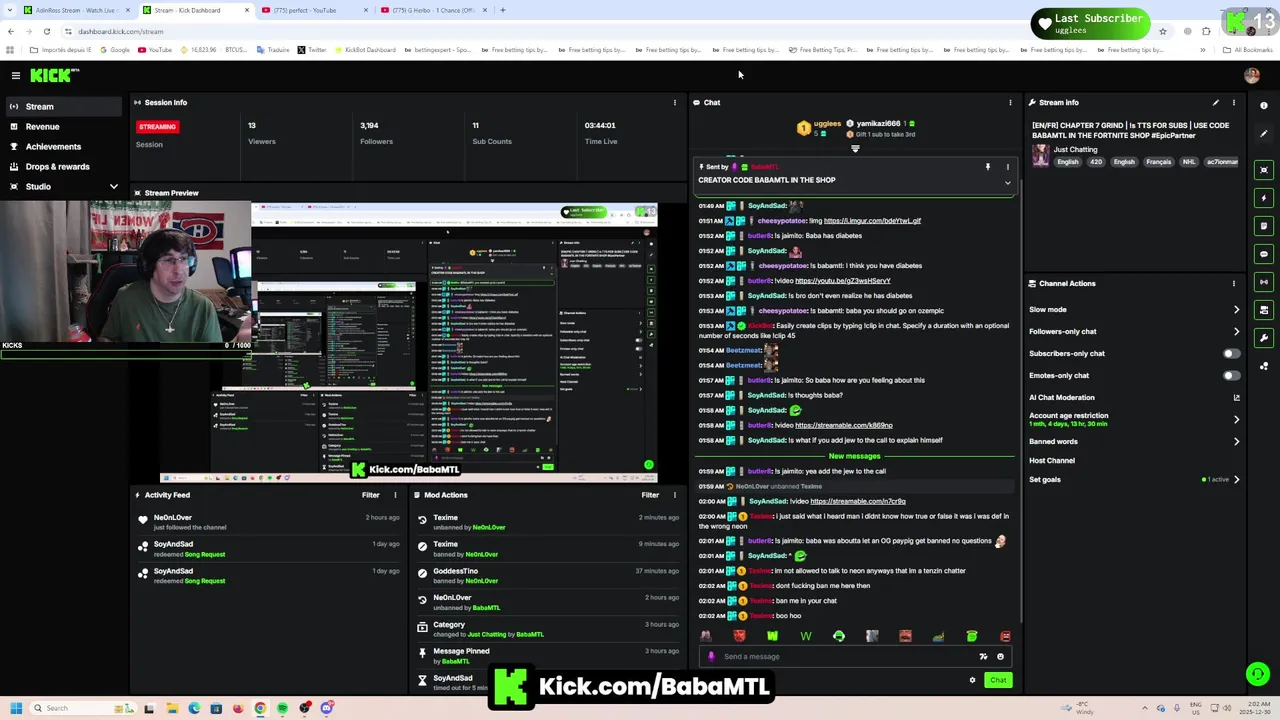Open the system clock in taskbar

1255,708
